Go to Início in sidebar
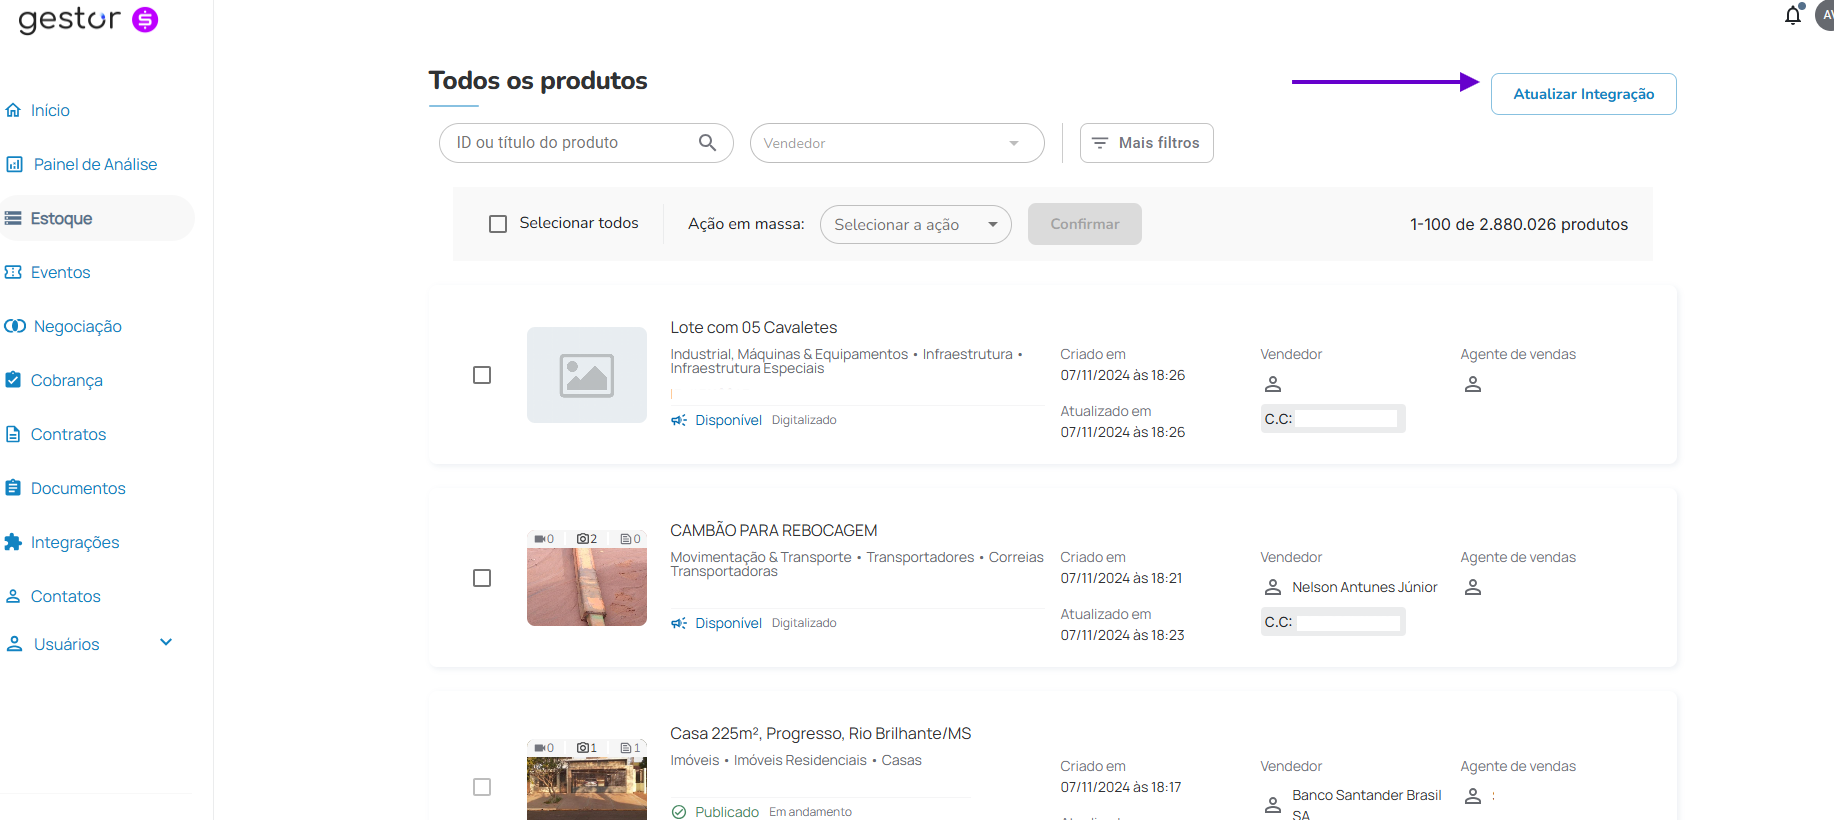Viewport: 1834px width, 820px height. coord(50,110)
